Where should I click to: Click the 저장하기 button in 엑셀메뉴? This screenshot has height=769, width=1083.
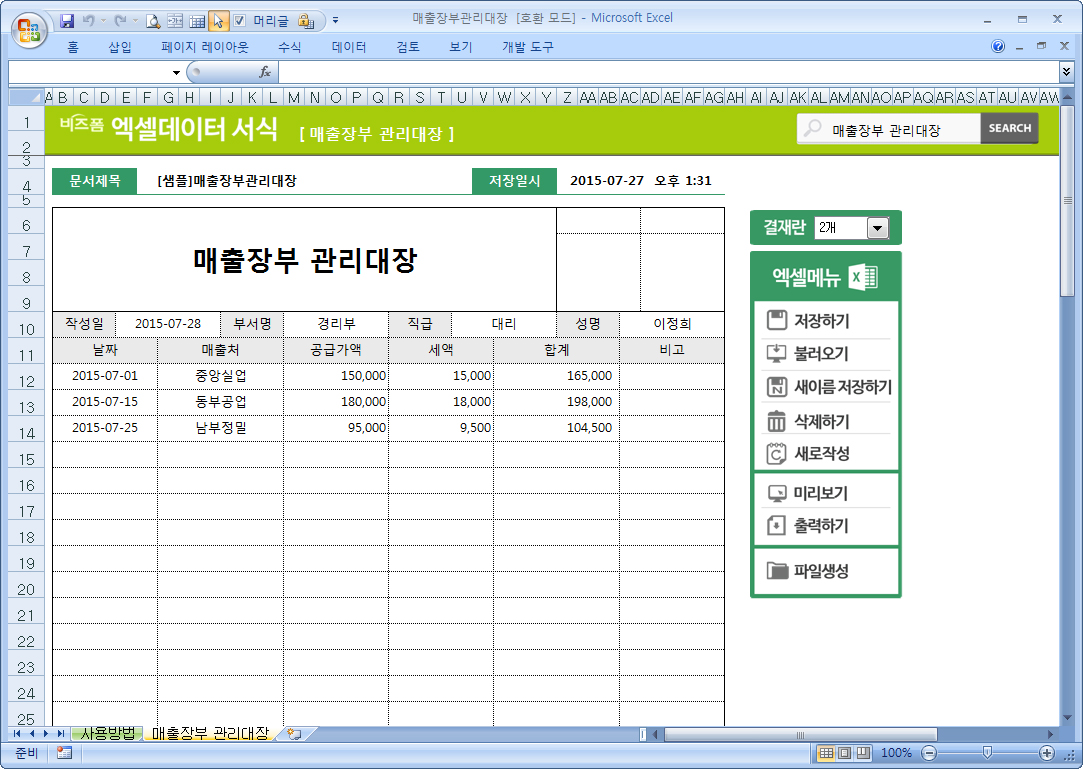point(822,321)
